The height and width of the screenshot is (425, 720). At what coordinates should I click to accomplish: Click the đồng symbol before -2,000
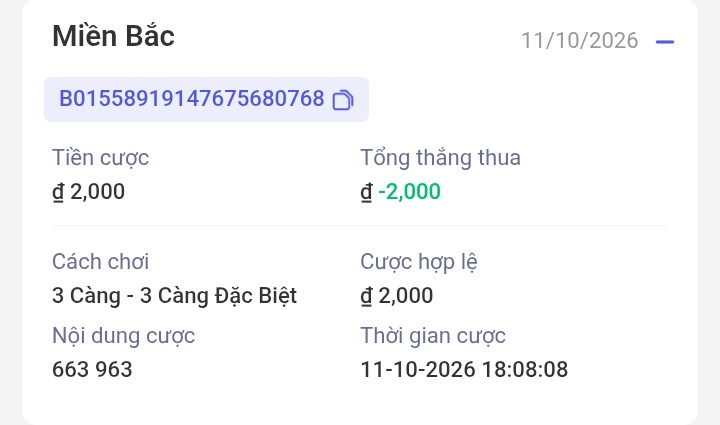coord(366,192)
